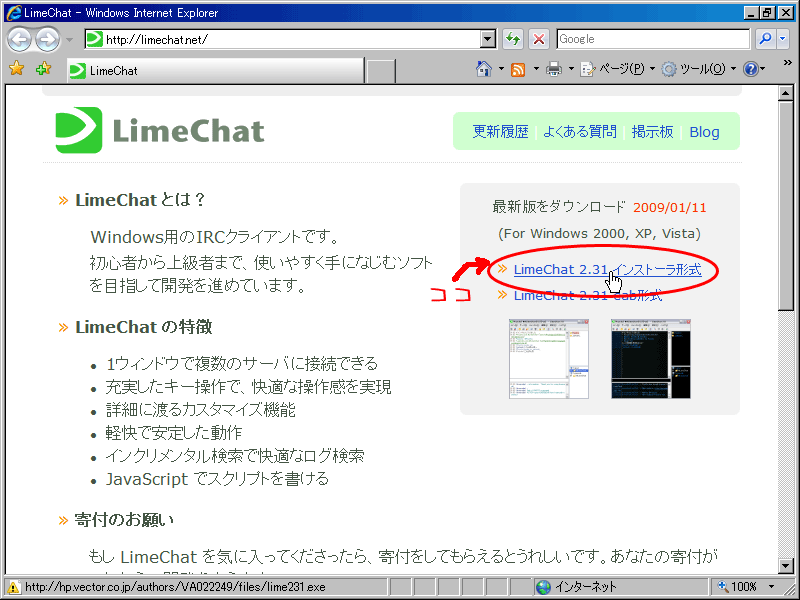
Task: Click the Internet Explorer title bar icon
Action: 13,13
